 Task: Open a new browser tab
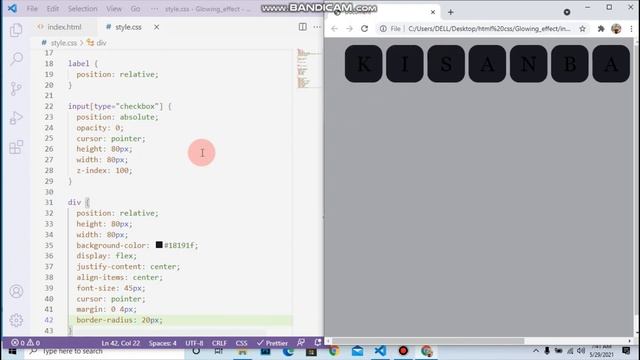point(451,12)
